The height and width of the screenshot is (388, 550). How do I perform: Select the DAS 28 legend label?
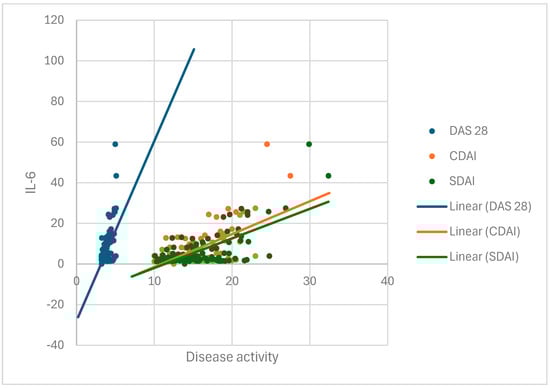point(468,131)
